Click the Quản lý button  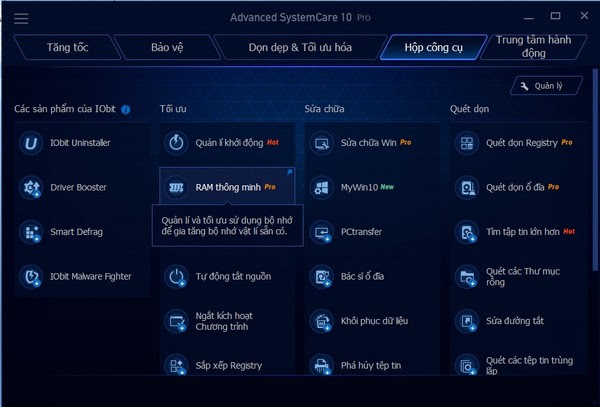(x=546, y=86)
